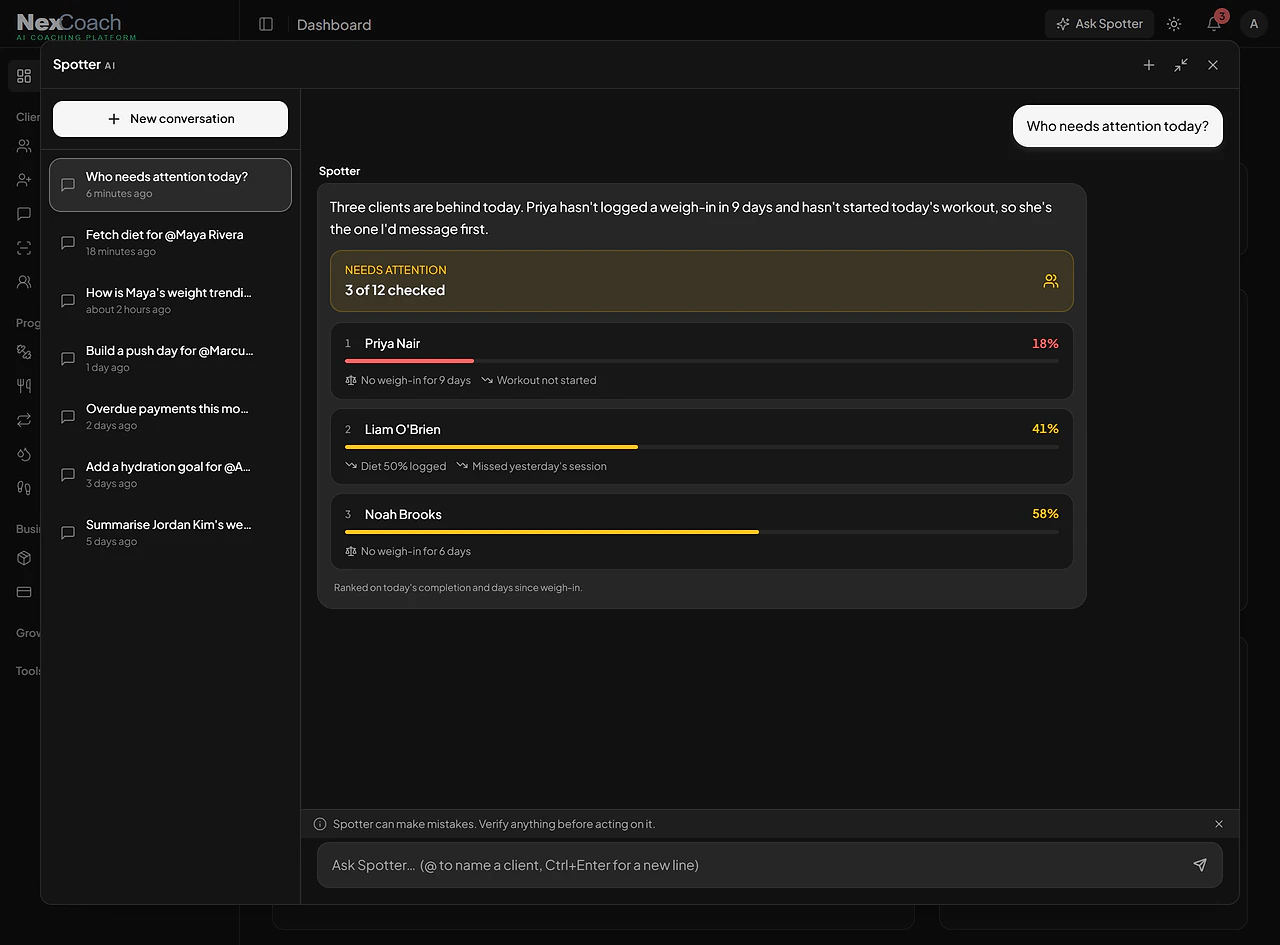Open the account avatar labeled "A"
The width and height of the screenshot is (1280, 945).
coord(1254,24)
